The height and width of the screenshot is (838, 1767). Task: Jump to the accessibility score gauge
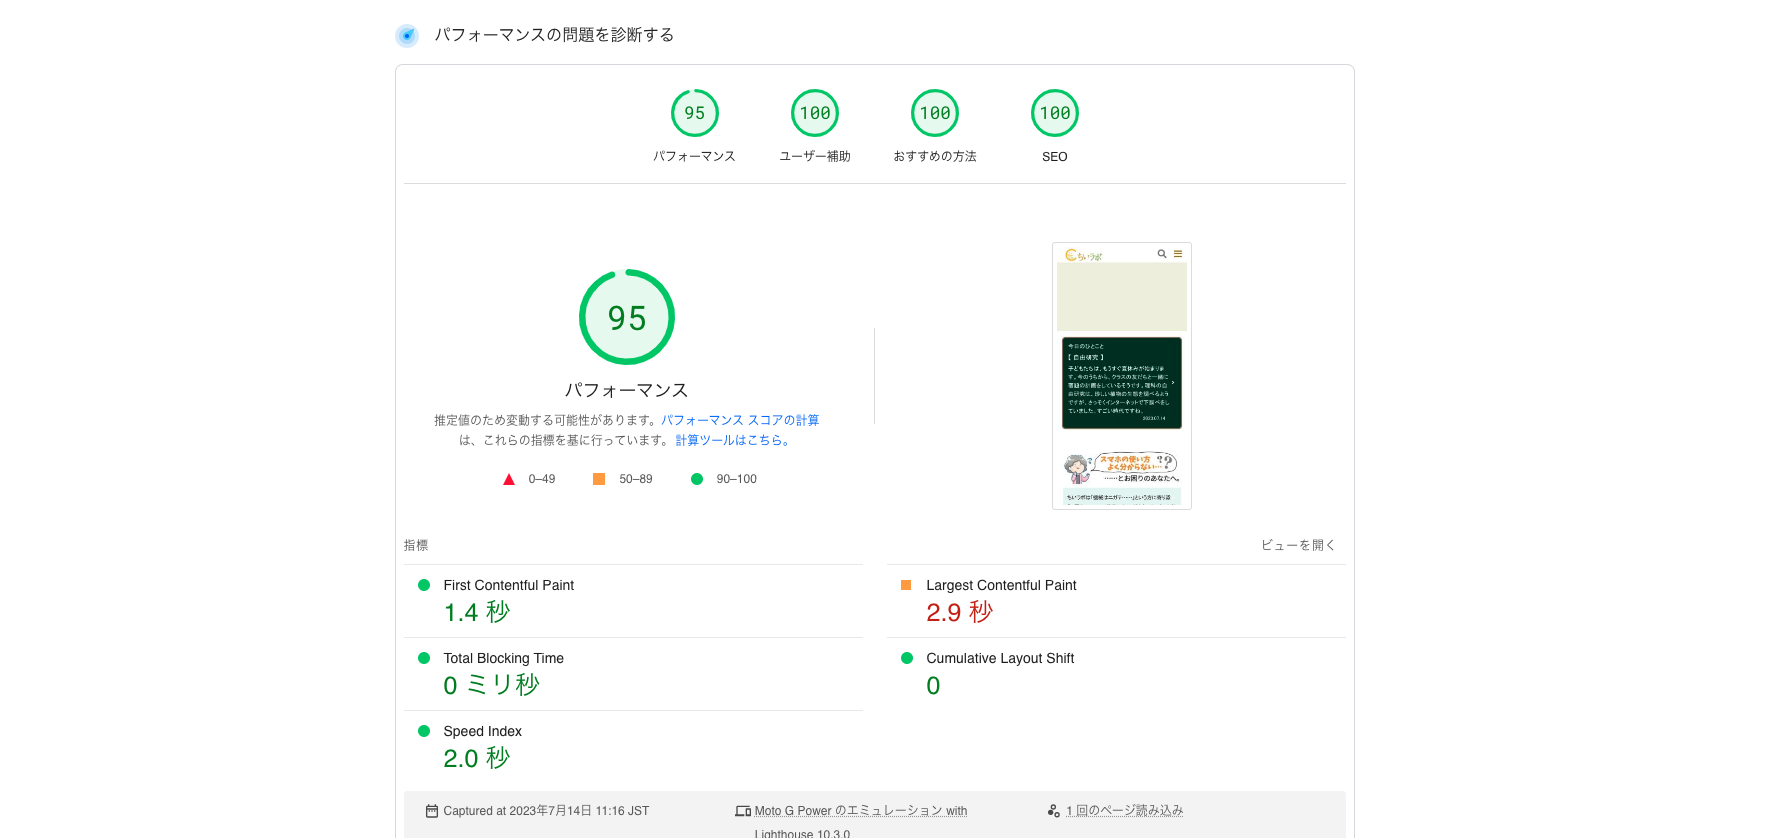(x=814, y=114)
